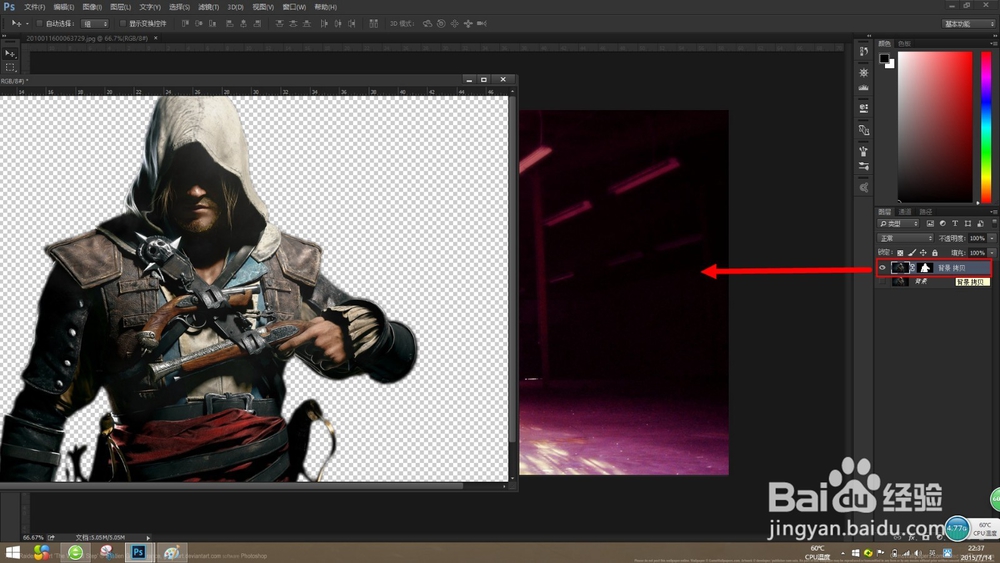
Task: Click the 3D camera zoom icon
Action: 482,24
